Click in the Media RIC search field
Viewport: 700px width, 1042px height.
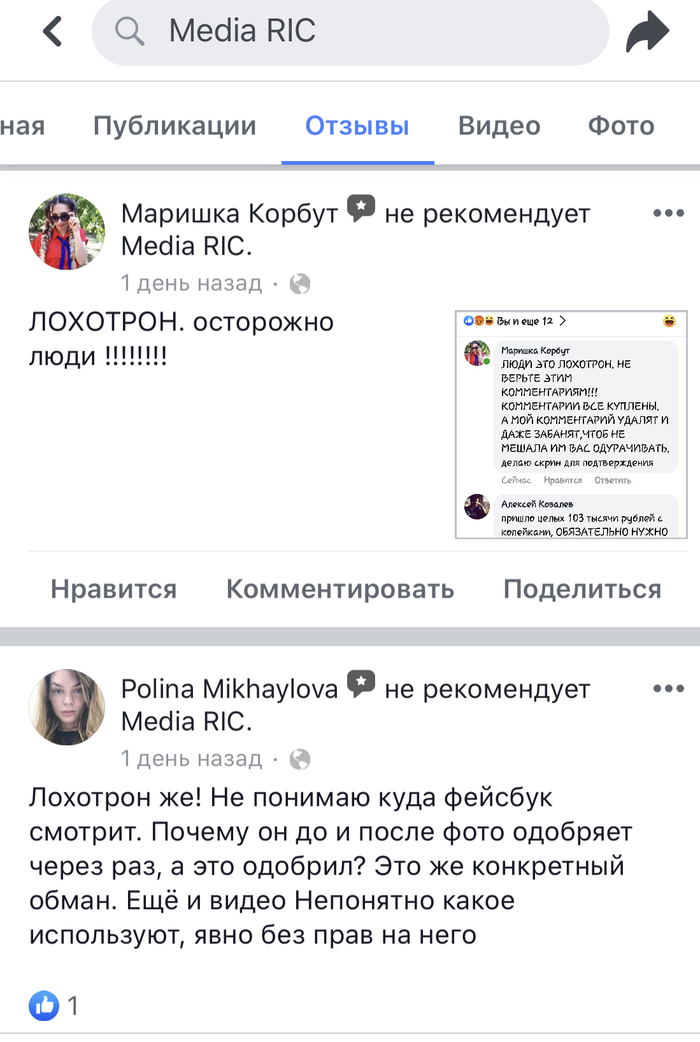click(380, 32)
